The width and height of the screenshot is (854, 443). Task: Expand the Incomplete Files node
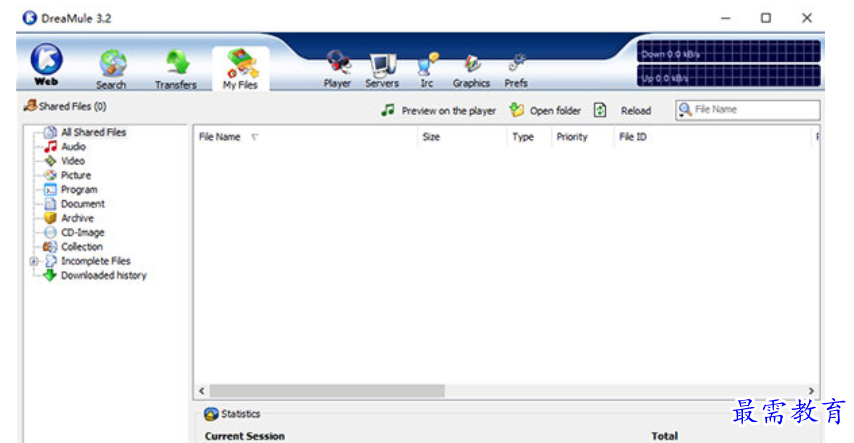(34, 261)
